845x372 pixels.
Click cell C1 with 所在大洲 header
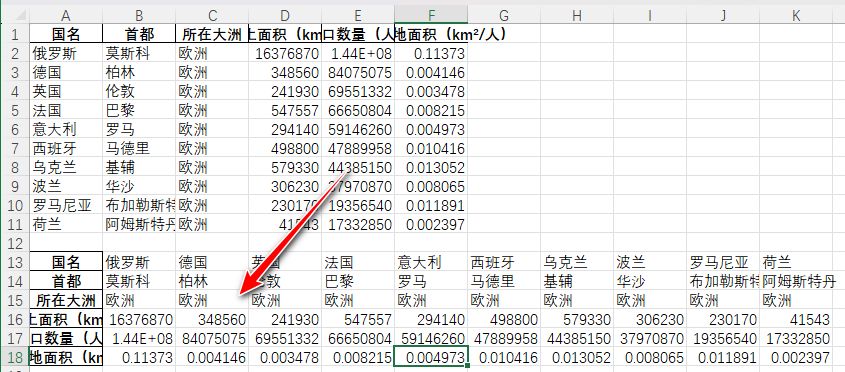tap(212, 34)
